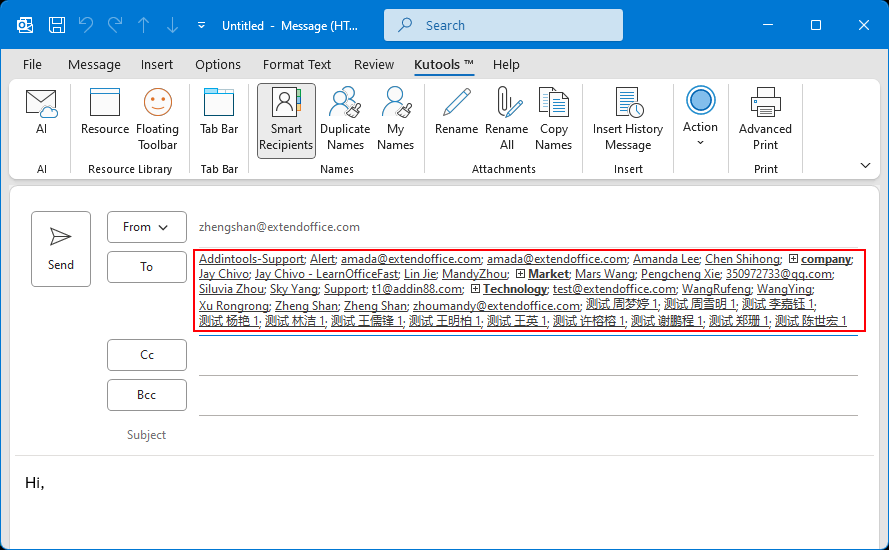
Task: Open the Action dropdown menu
Action: [x=700, y=117]
